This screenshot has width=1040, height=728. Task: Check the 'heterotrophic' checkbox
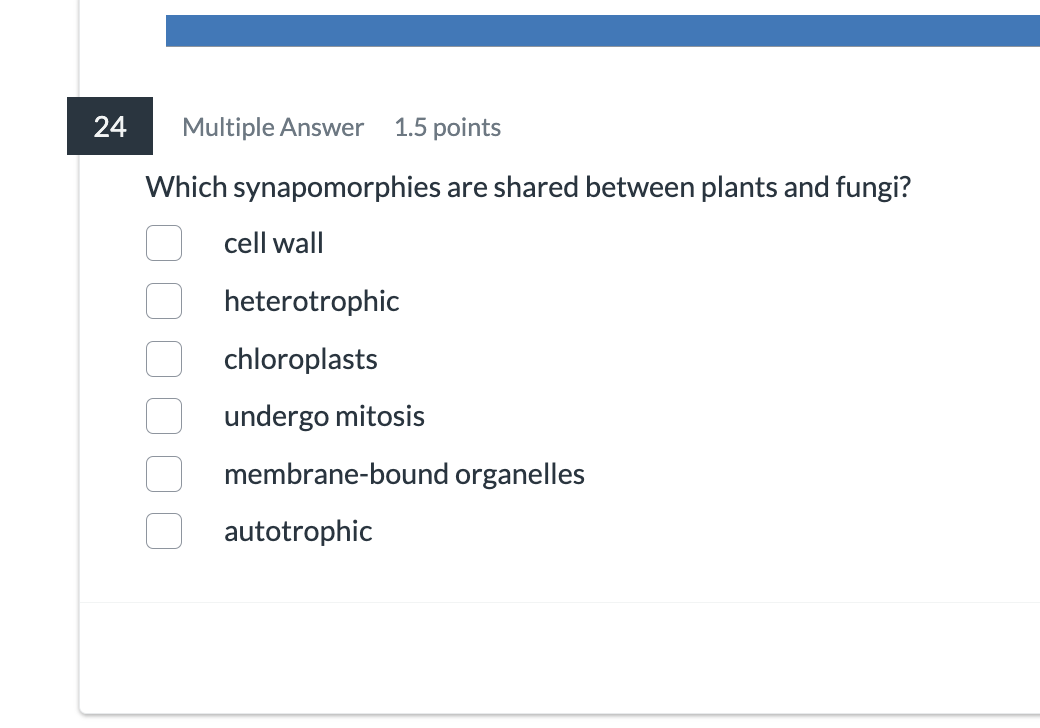coord(164,301)
